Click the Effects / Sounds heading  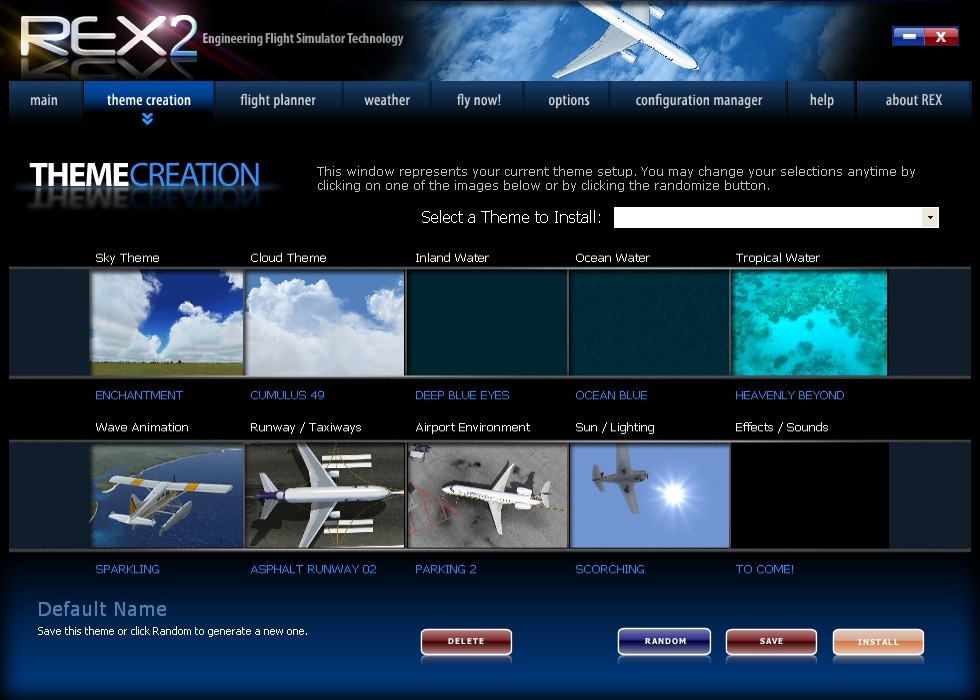781,427
